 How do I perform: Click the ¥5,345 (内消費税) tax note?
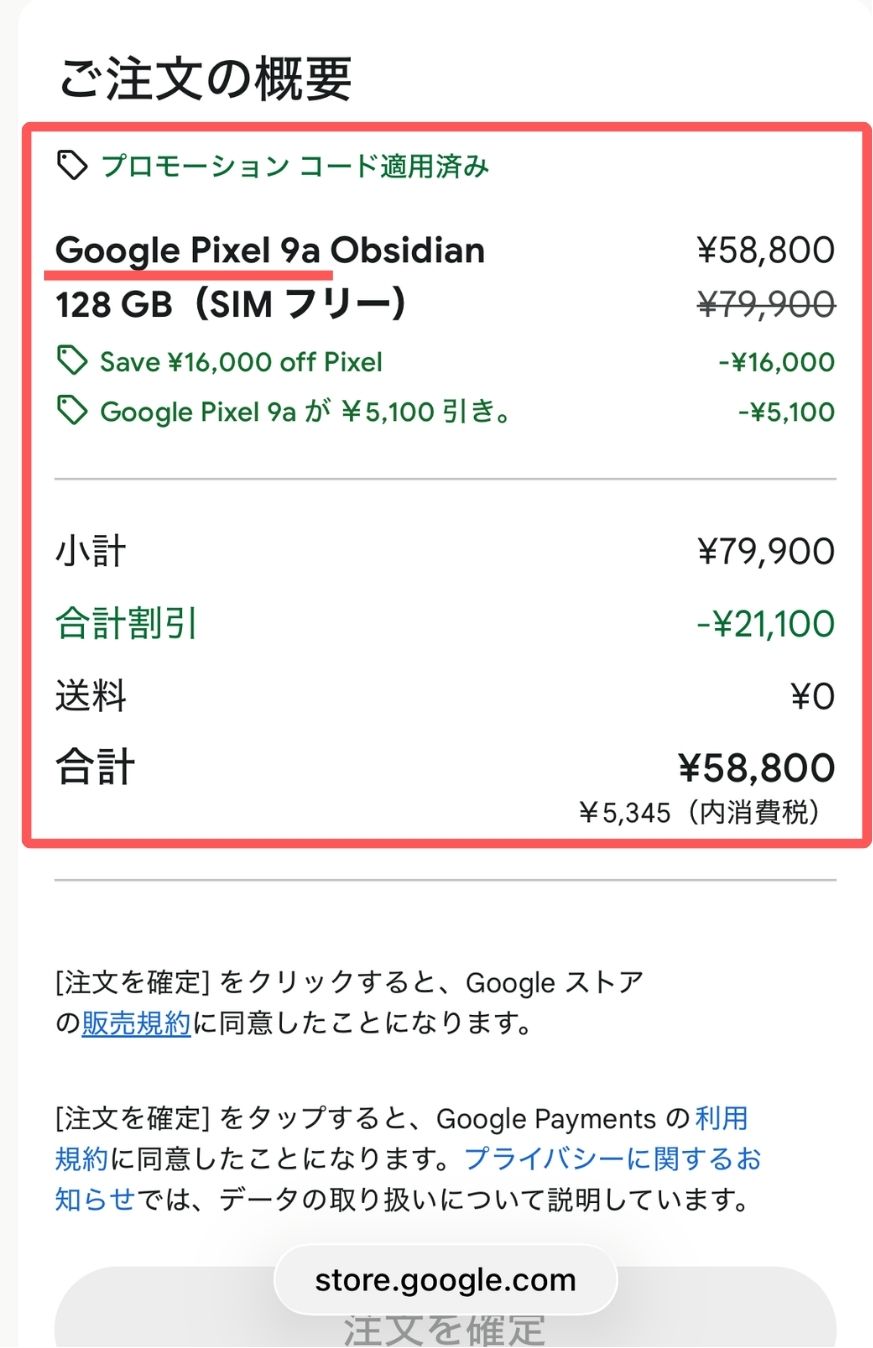point(700,812)
